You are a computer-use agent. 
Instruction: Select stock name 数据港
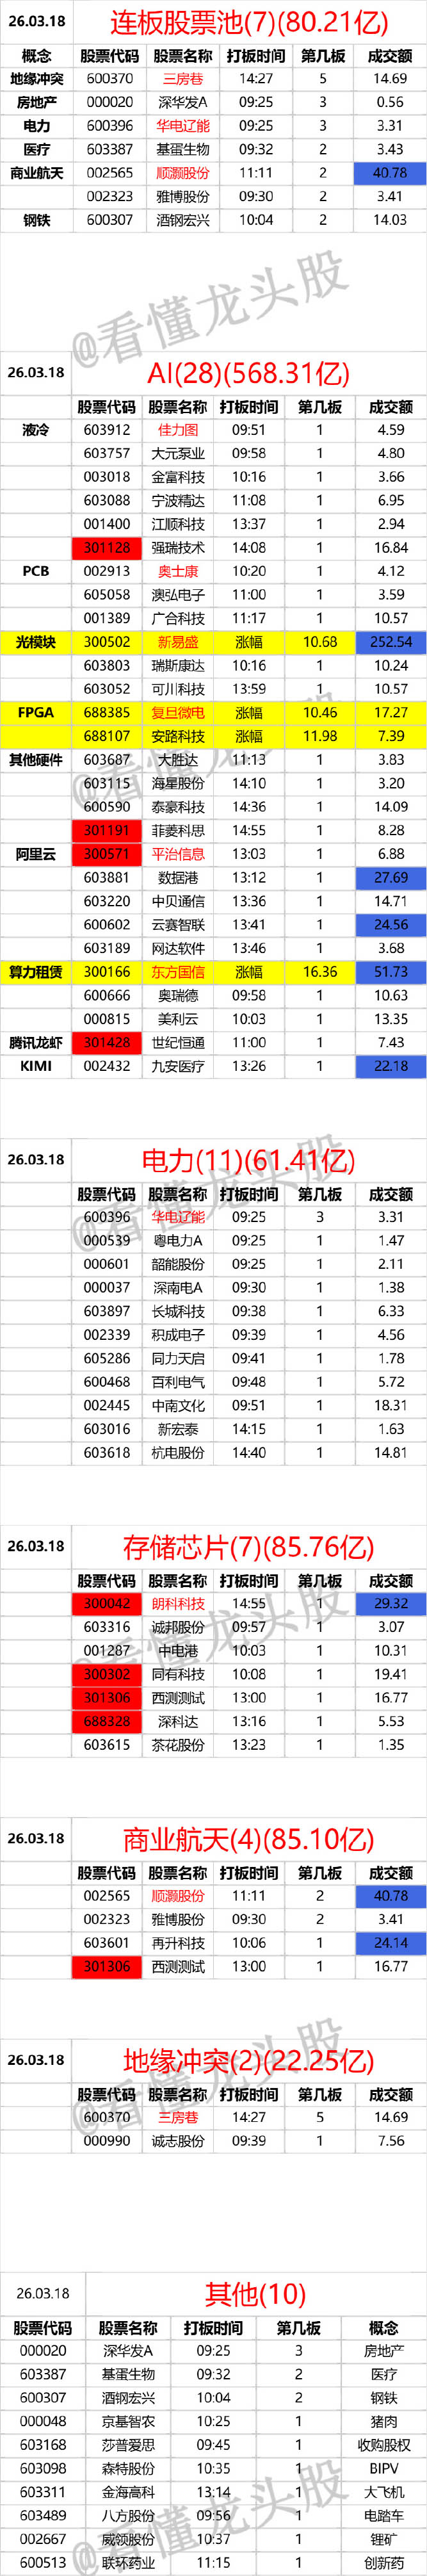click(178, 878)
